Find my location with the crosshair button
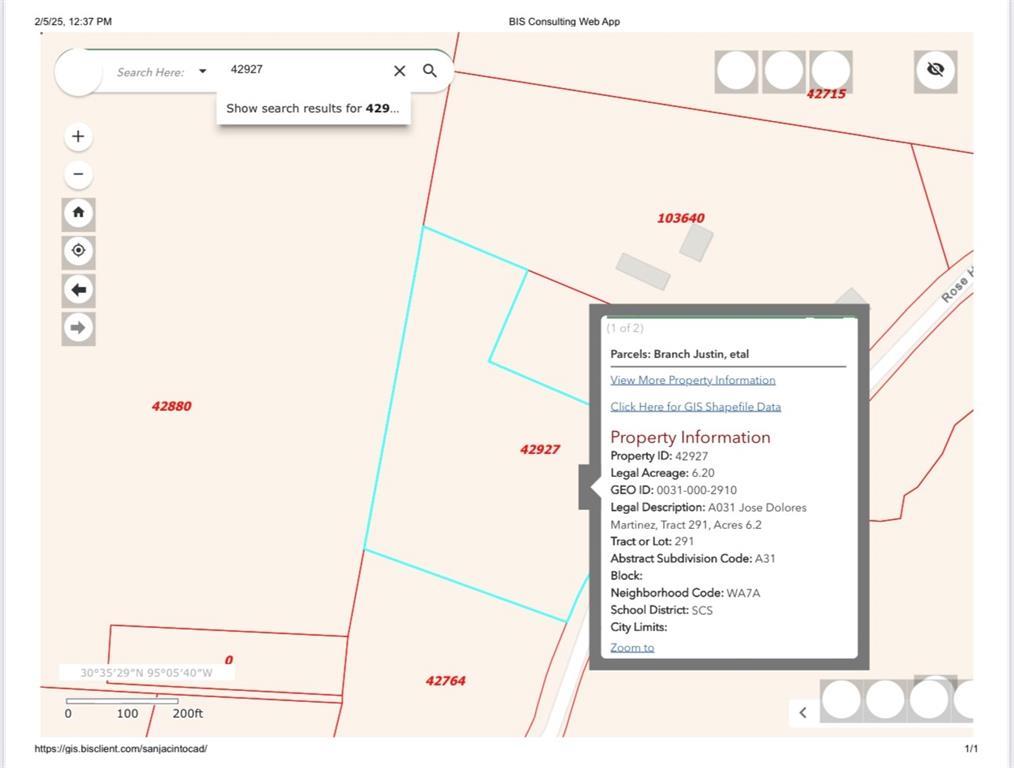This screenshot has height=768, width=1014. coord(78,251)
